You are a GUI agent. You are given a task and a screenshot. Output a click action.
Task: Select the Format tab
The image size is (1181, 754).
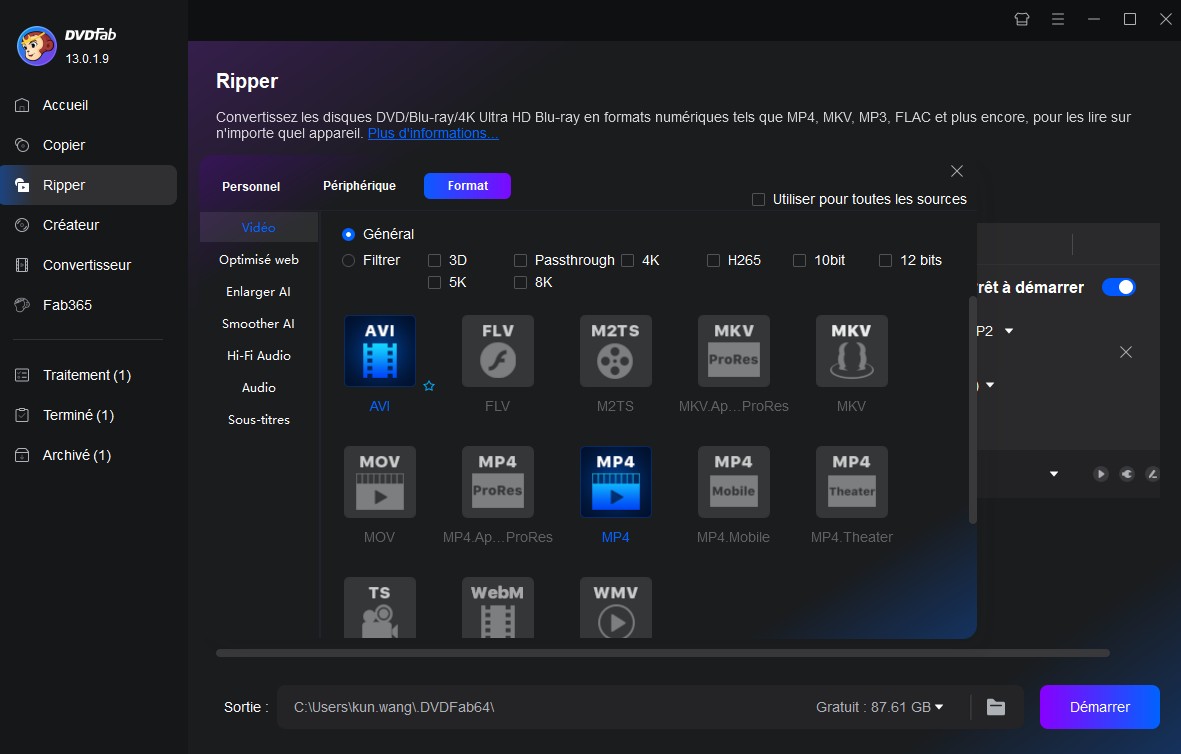point(468,186)
